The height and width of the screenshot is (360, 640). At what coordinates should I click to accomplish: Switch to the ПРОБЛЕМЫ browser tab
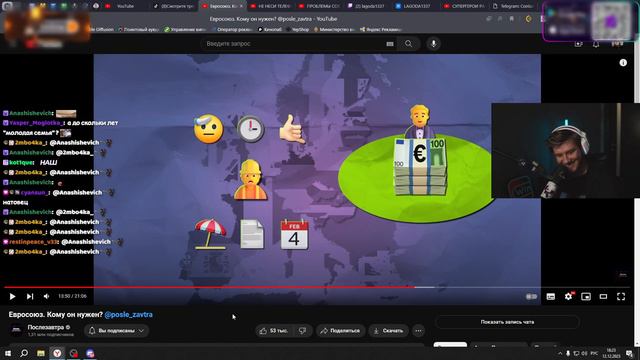320,6
